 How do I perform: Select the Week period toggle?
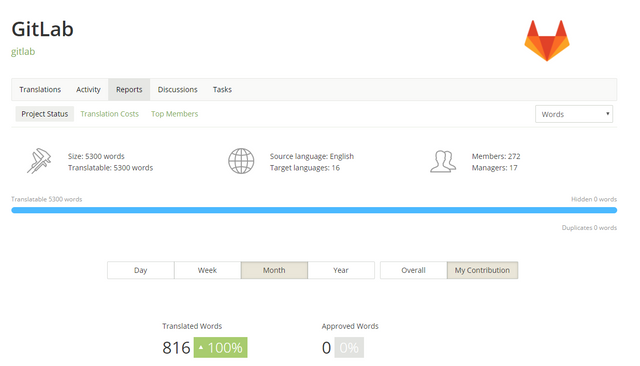[207, 270]
